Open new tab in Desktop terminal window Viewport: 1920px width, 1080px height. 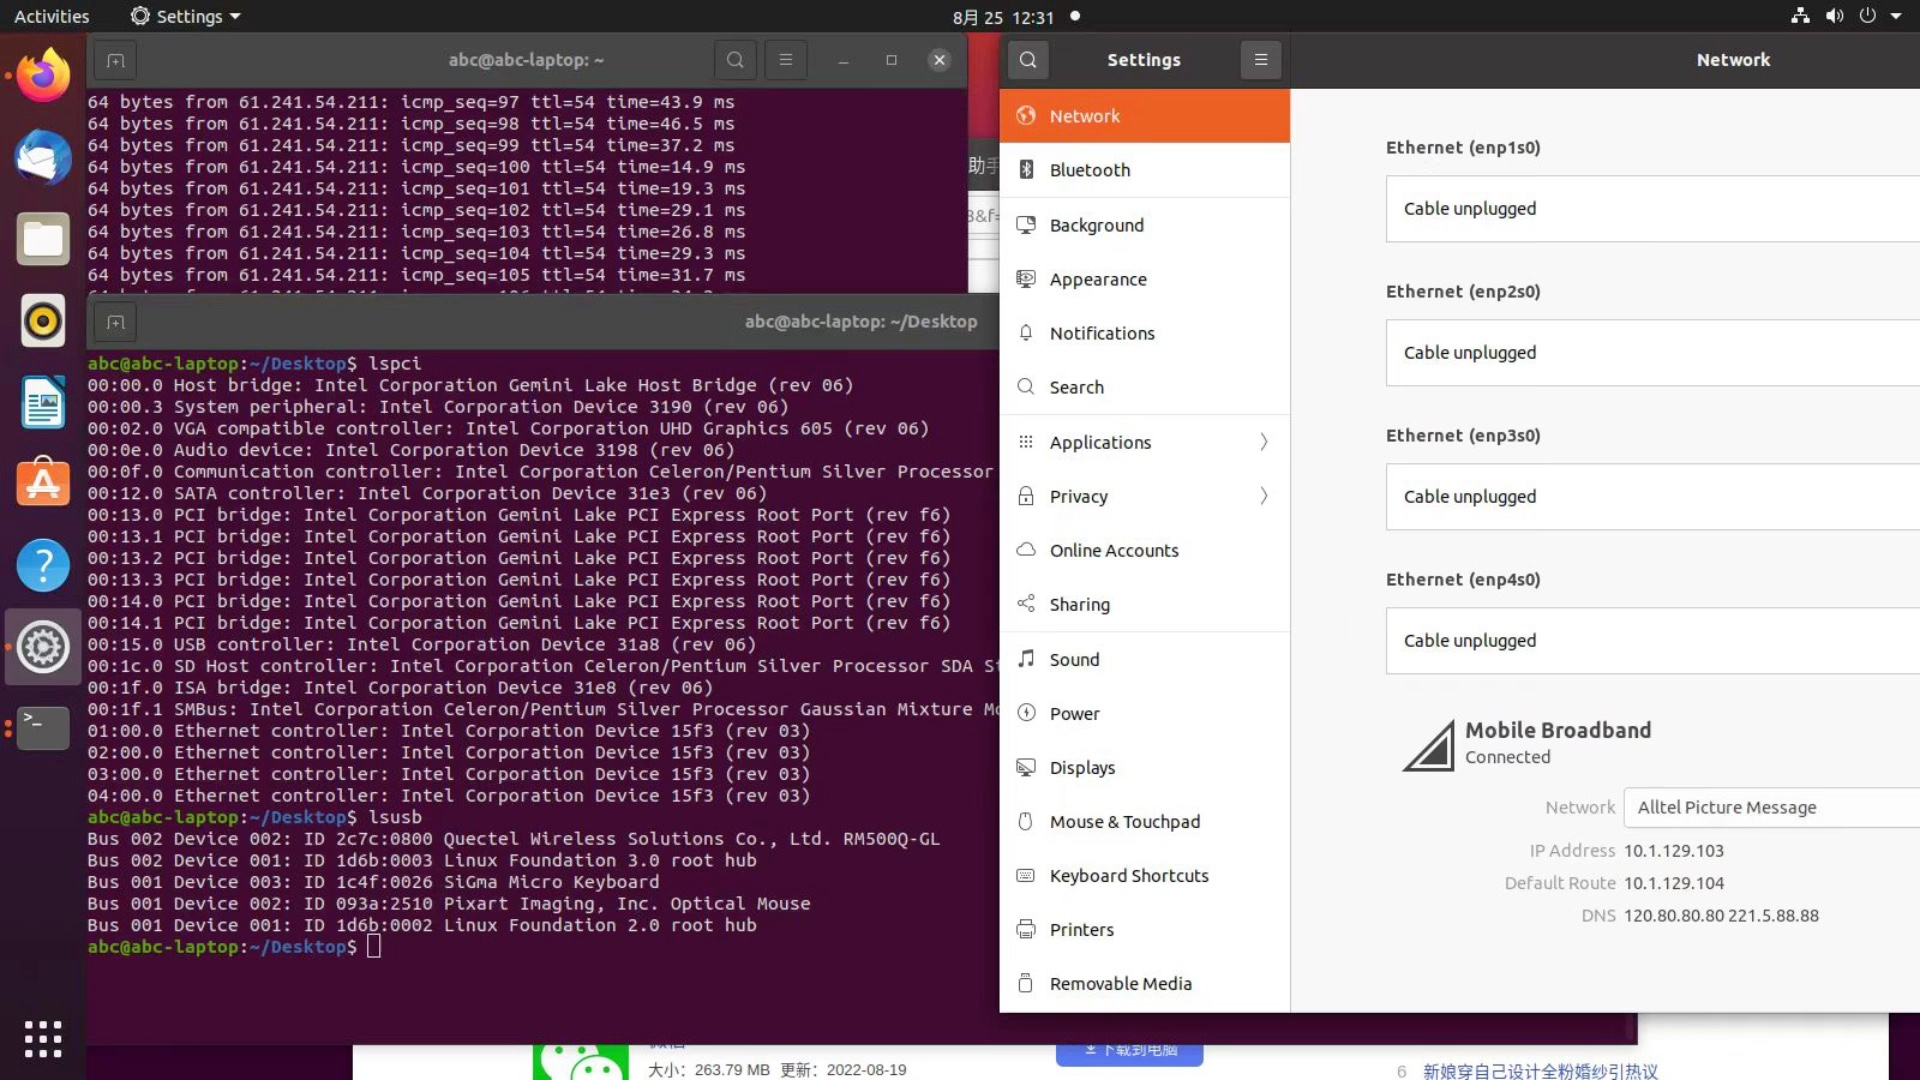(116, 322)
